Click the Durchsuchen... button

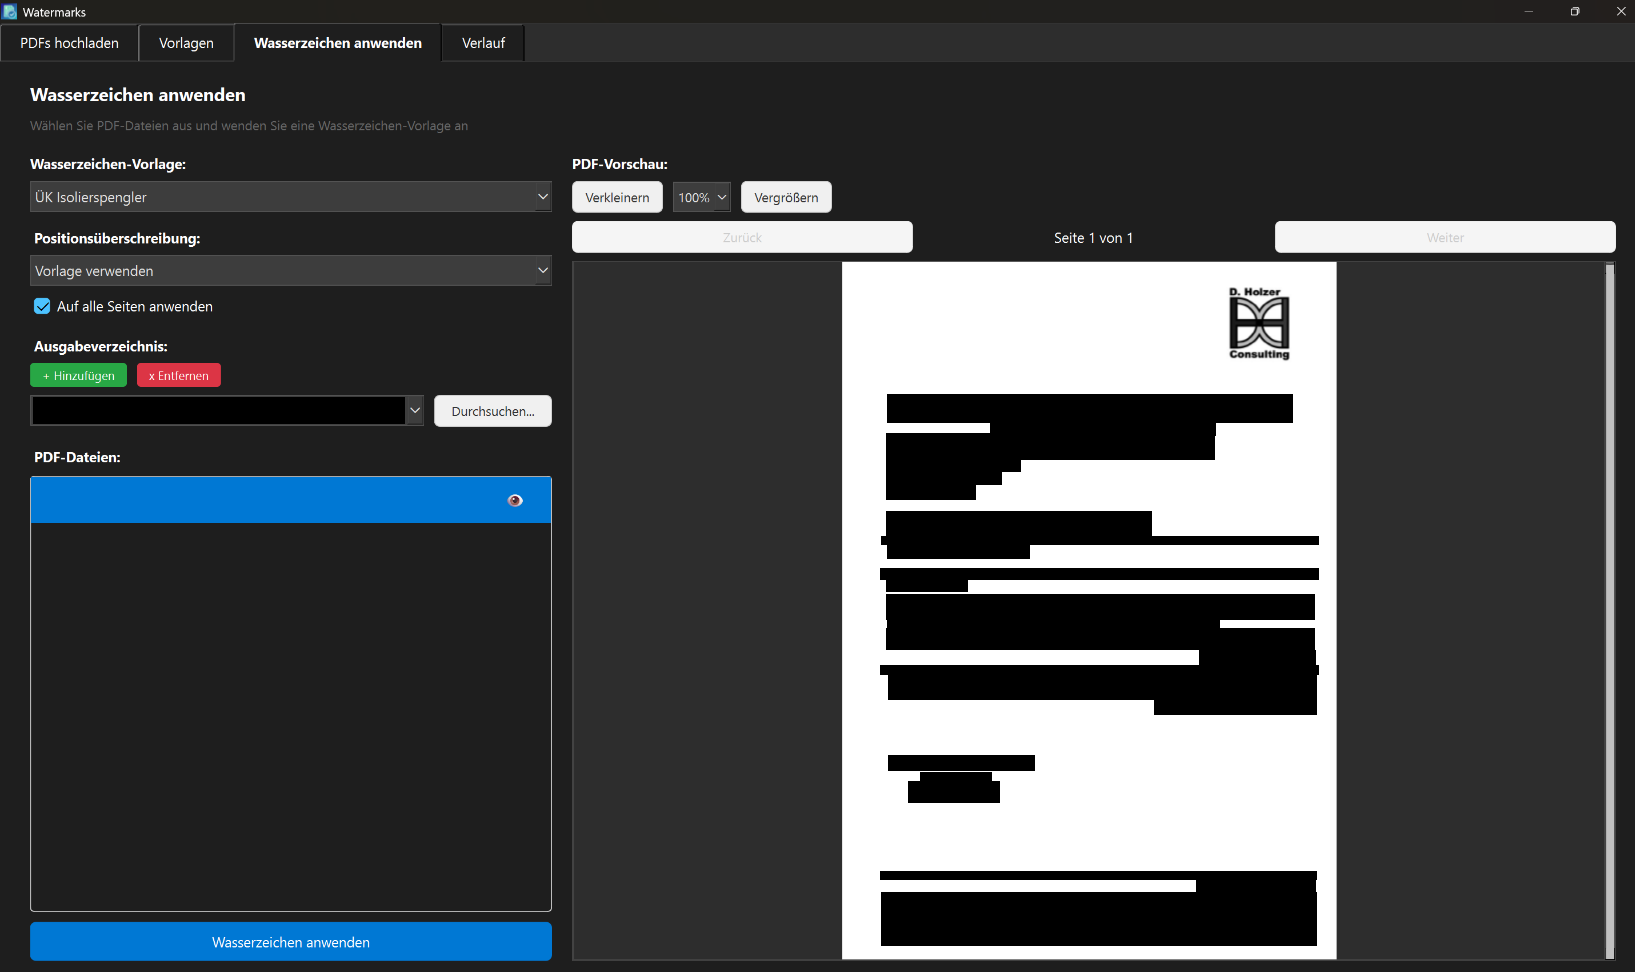click(x=493, y=411)
